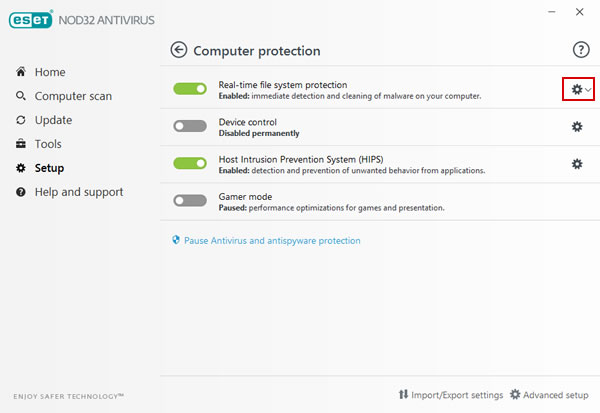Viewport: 600px width, 413px height.
Task: Open the help question mark icon
Action: click(x=581, y=50)
